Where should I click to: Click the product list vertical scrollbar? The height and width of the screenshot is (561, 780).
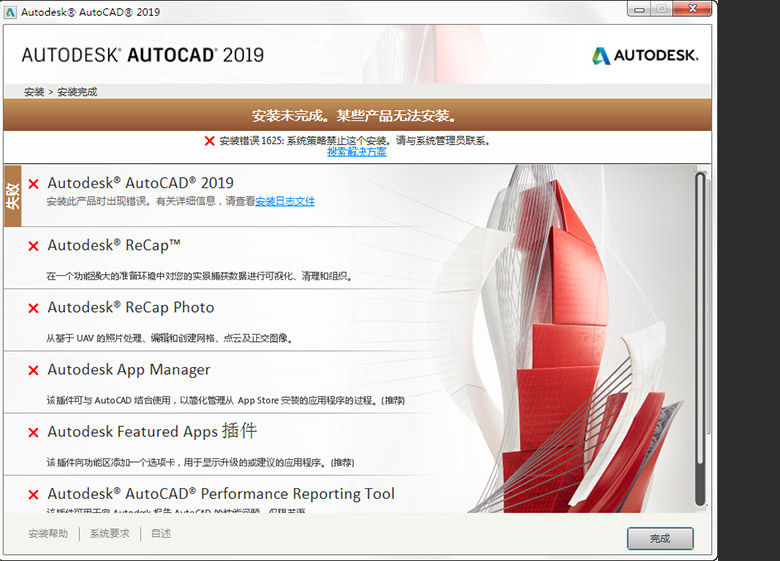coord(700,339)
